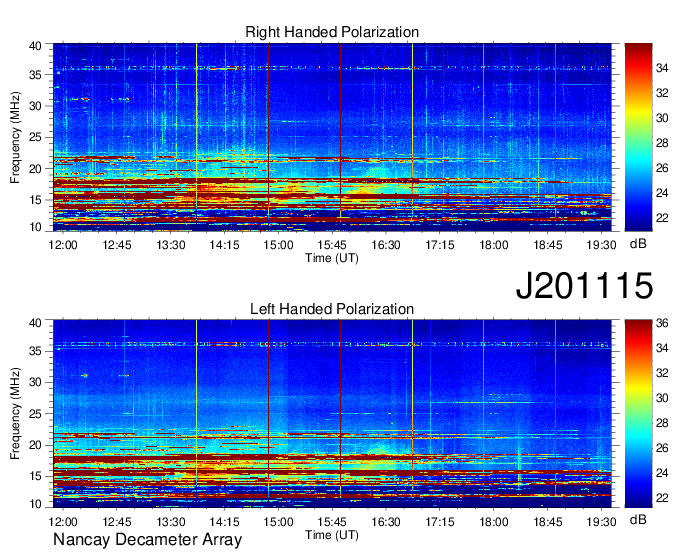680x552 pixels.
Task: Click the 20 MHz tick on the Right Handed plot
Action: pyautogui.click(x=36, y=169)
